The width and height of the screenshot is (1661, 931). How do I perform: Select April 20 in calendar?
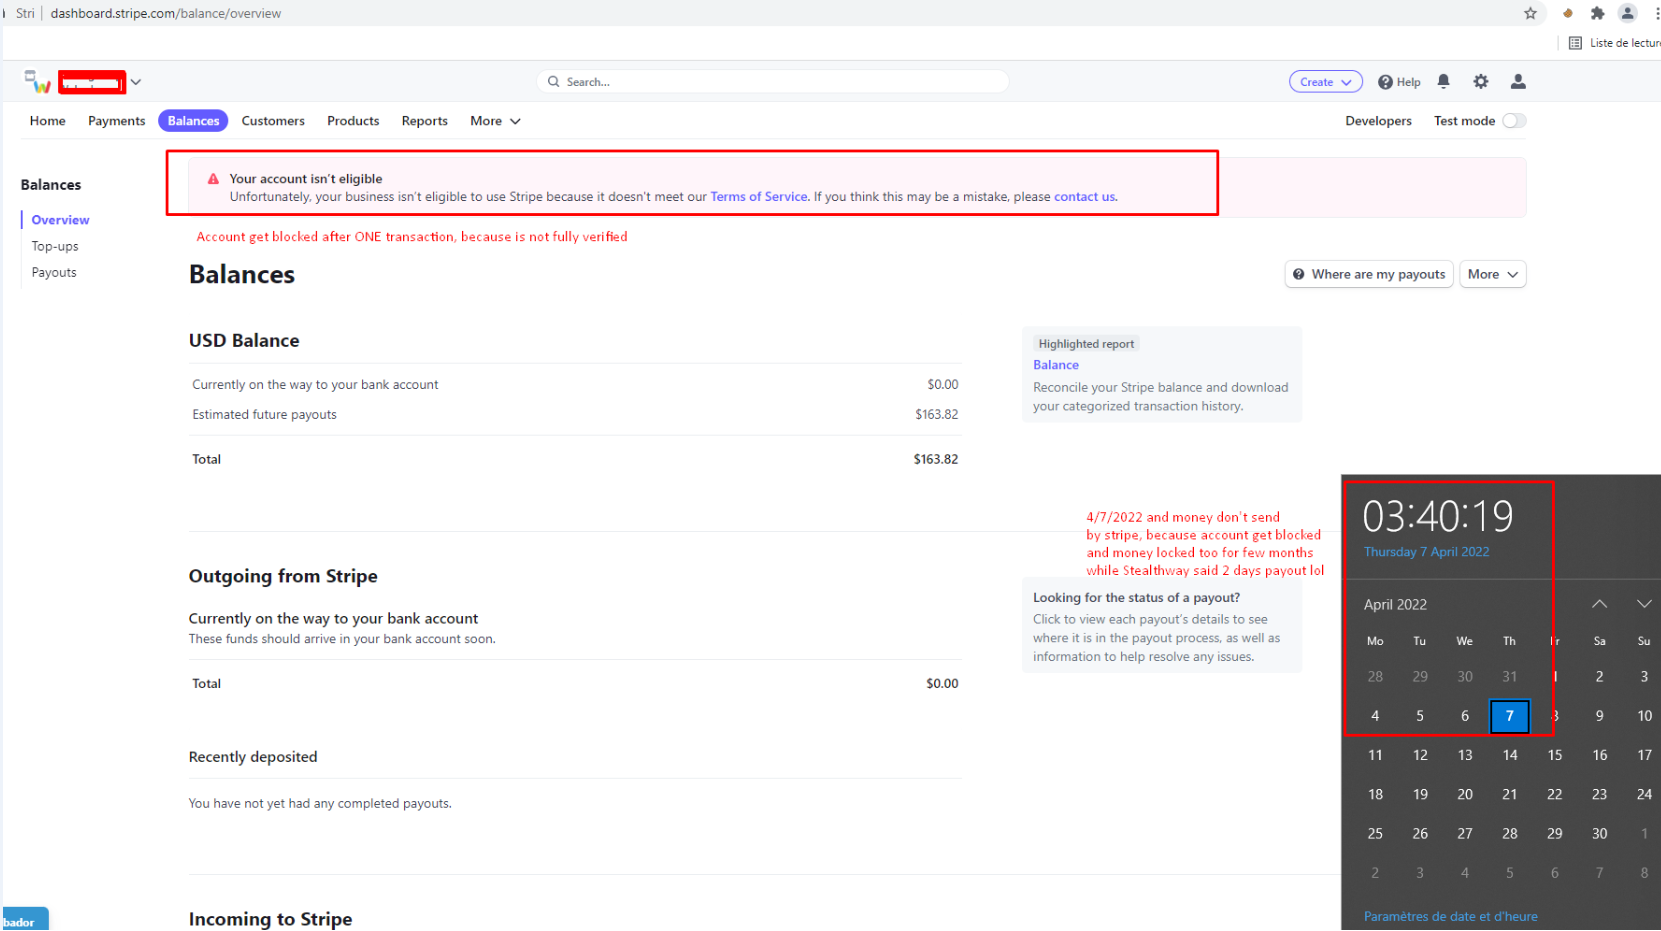(x=1465, y=794)
